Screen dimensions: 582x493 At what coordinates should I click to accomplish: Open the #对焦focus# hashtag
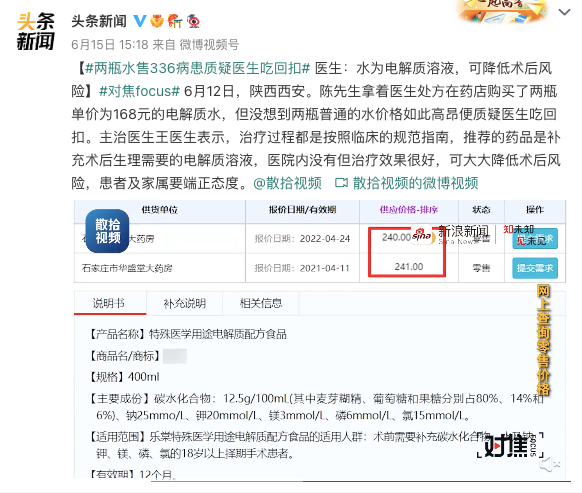(140, 91)
